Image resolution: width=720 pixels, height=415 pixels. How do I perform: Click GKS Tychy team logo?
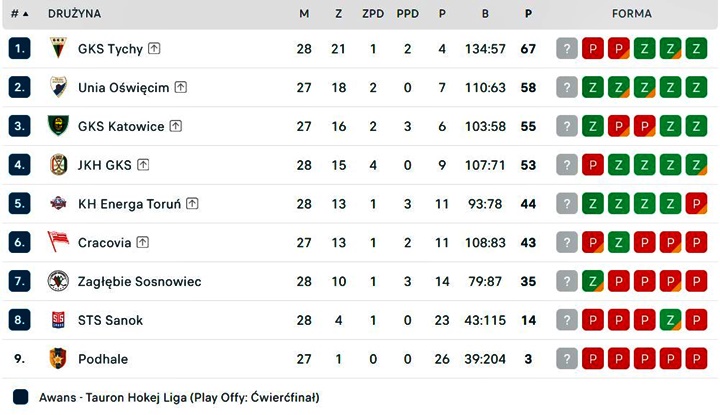(58, 49)
